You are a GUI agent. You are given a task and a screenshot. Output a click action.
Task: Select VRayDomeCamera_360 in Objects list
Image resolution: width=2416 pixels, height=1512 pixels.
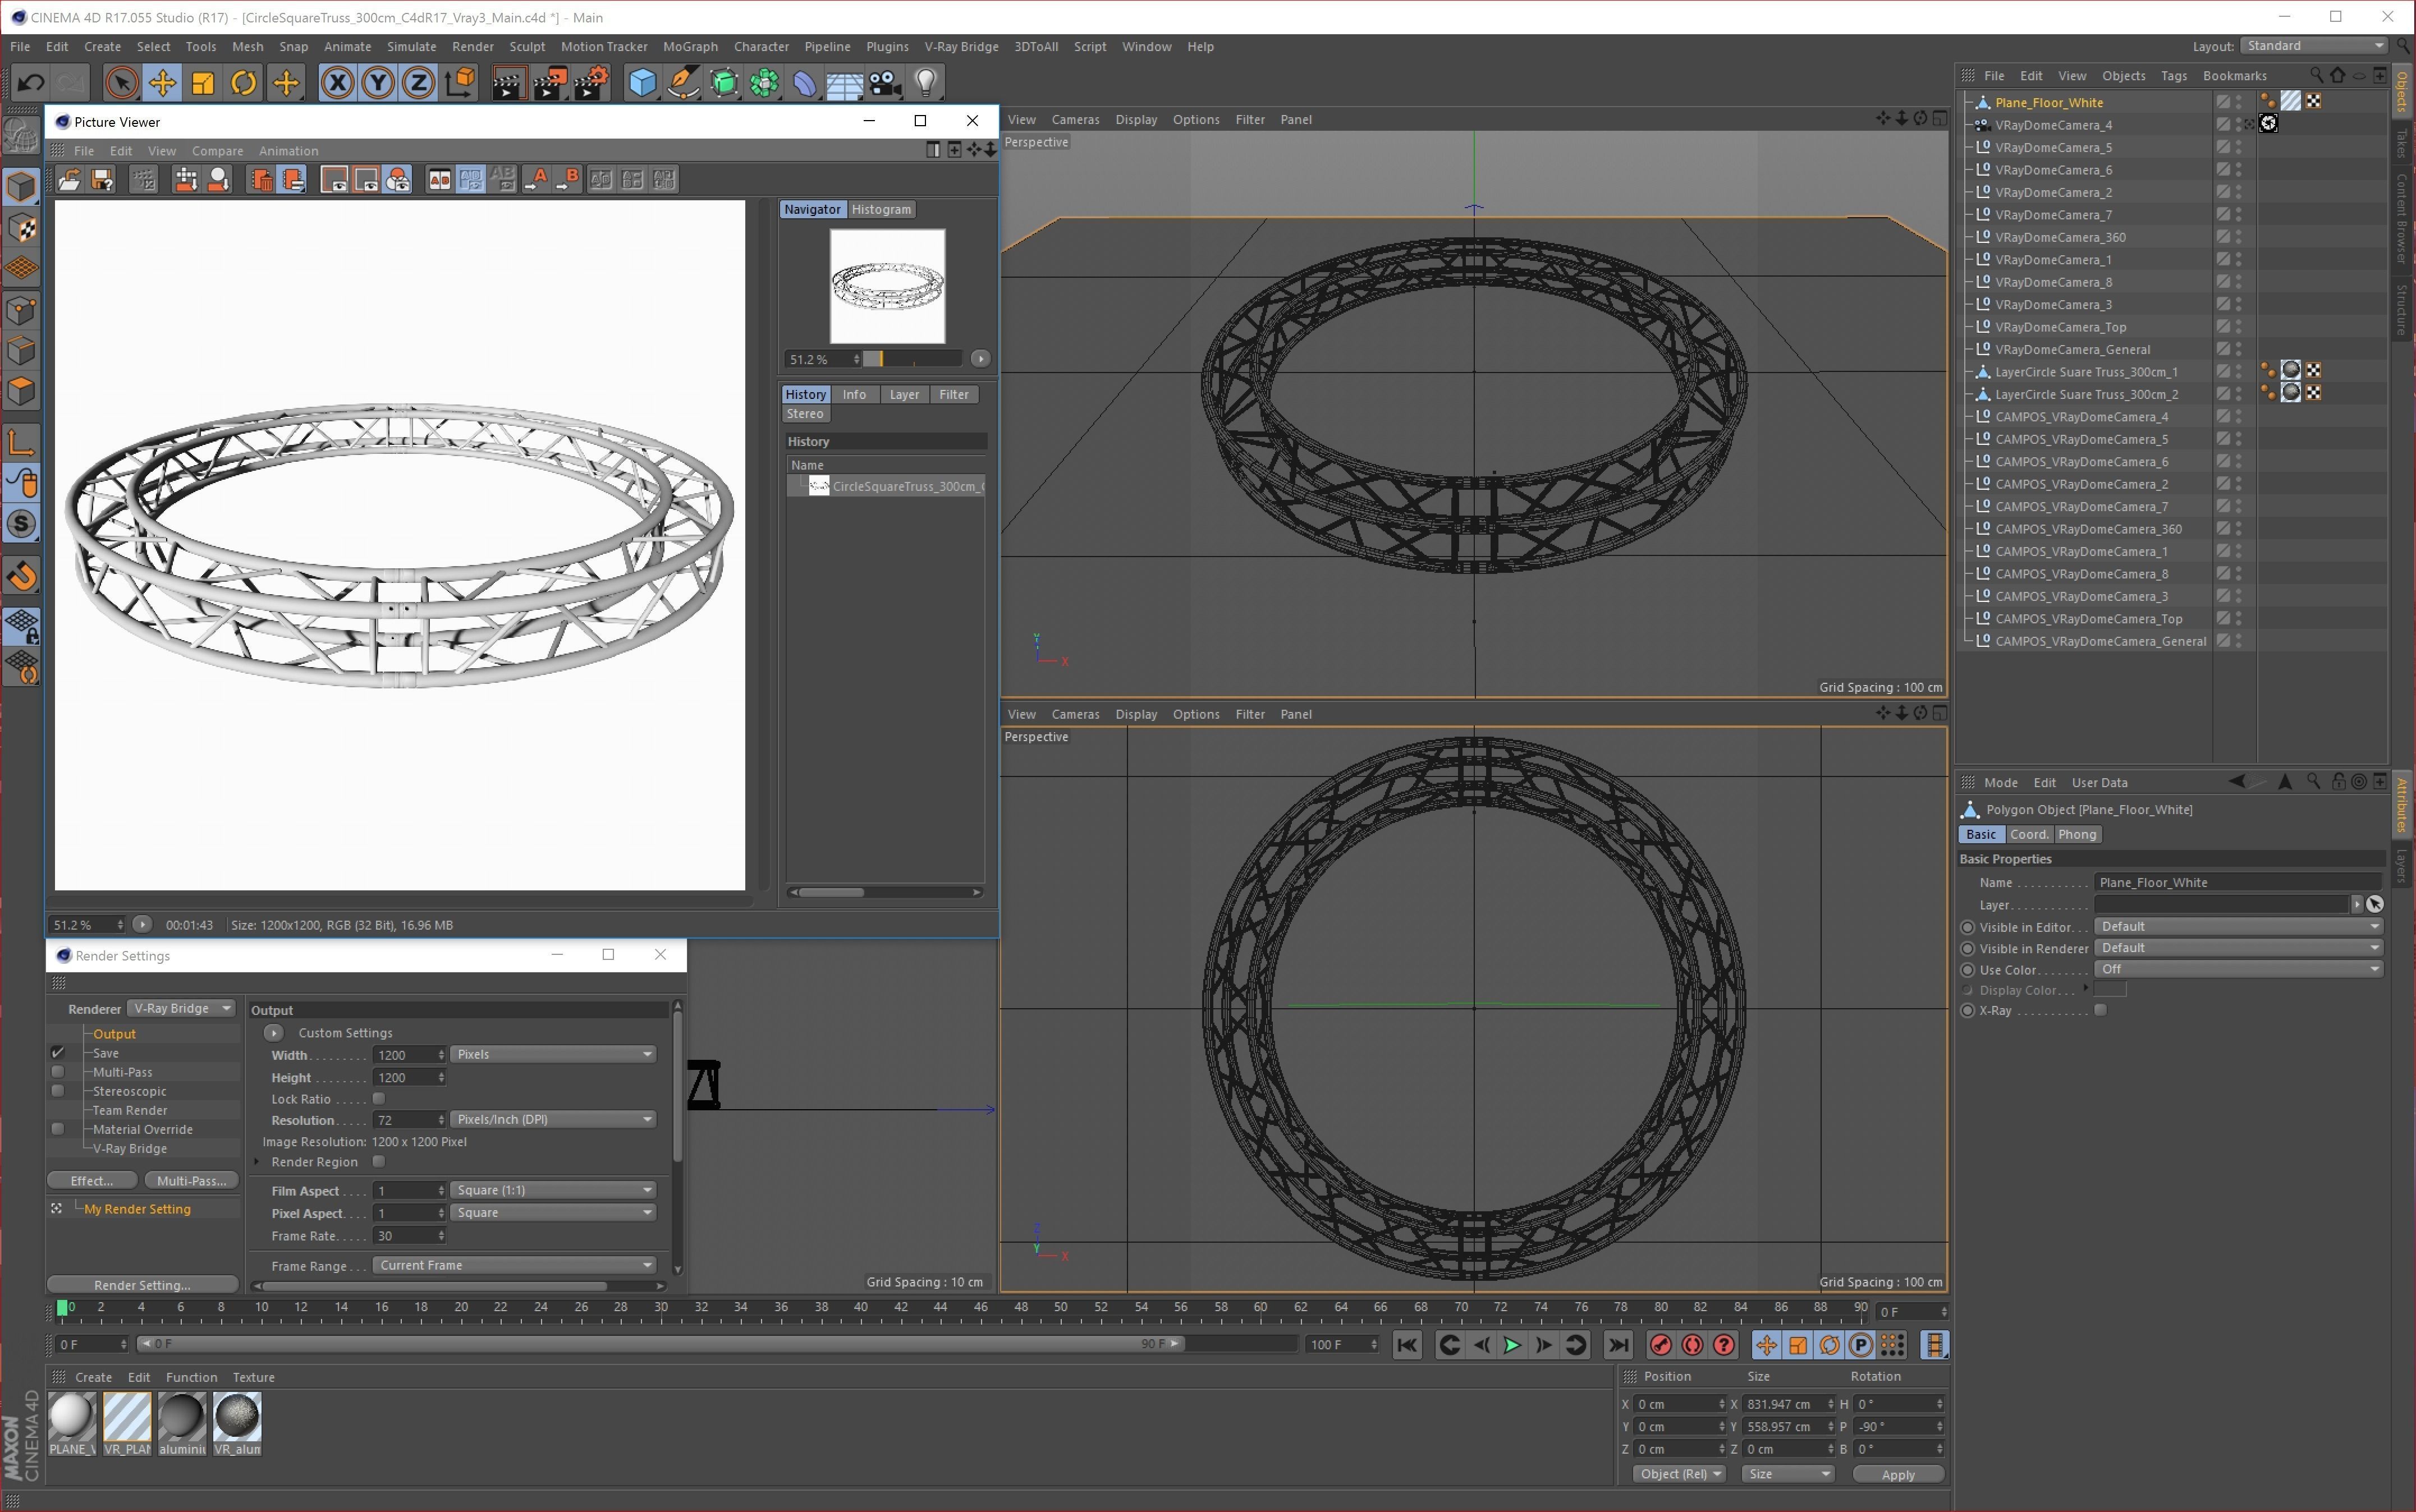tap(2060, 237)
